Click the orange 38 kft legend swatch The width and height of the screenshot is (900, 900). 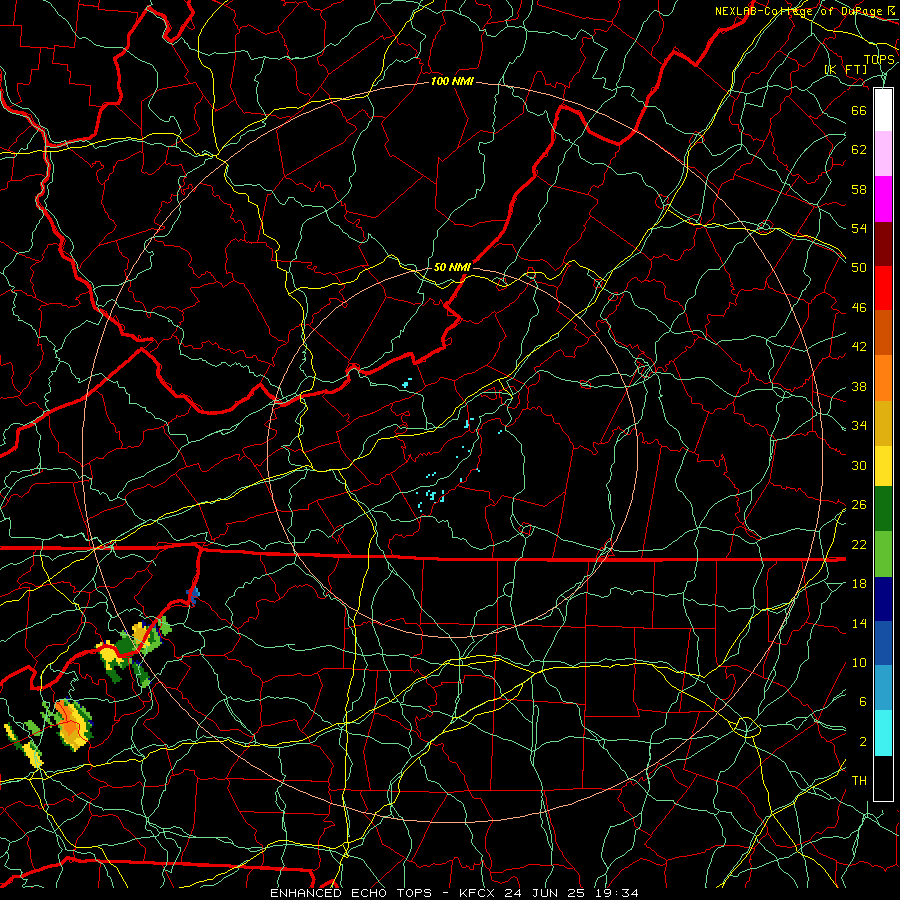click(883, 378)
